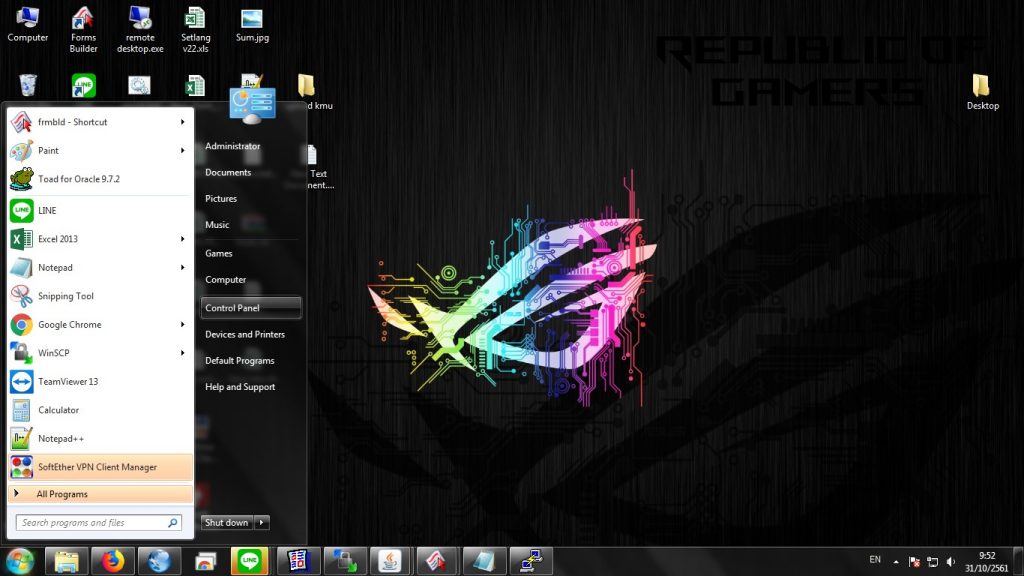Open Windows Explorer from the taskbar
Screen dimensions: 1024x576
coord(66,561)
